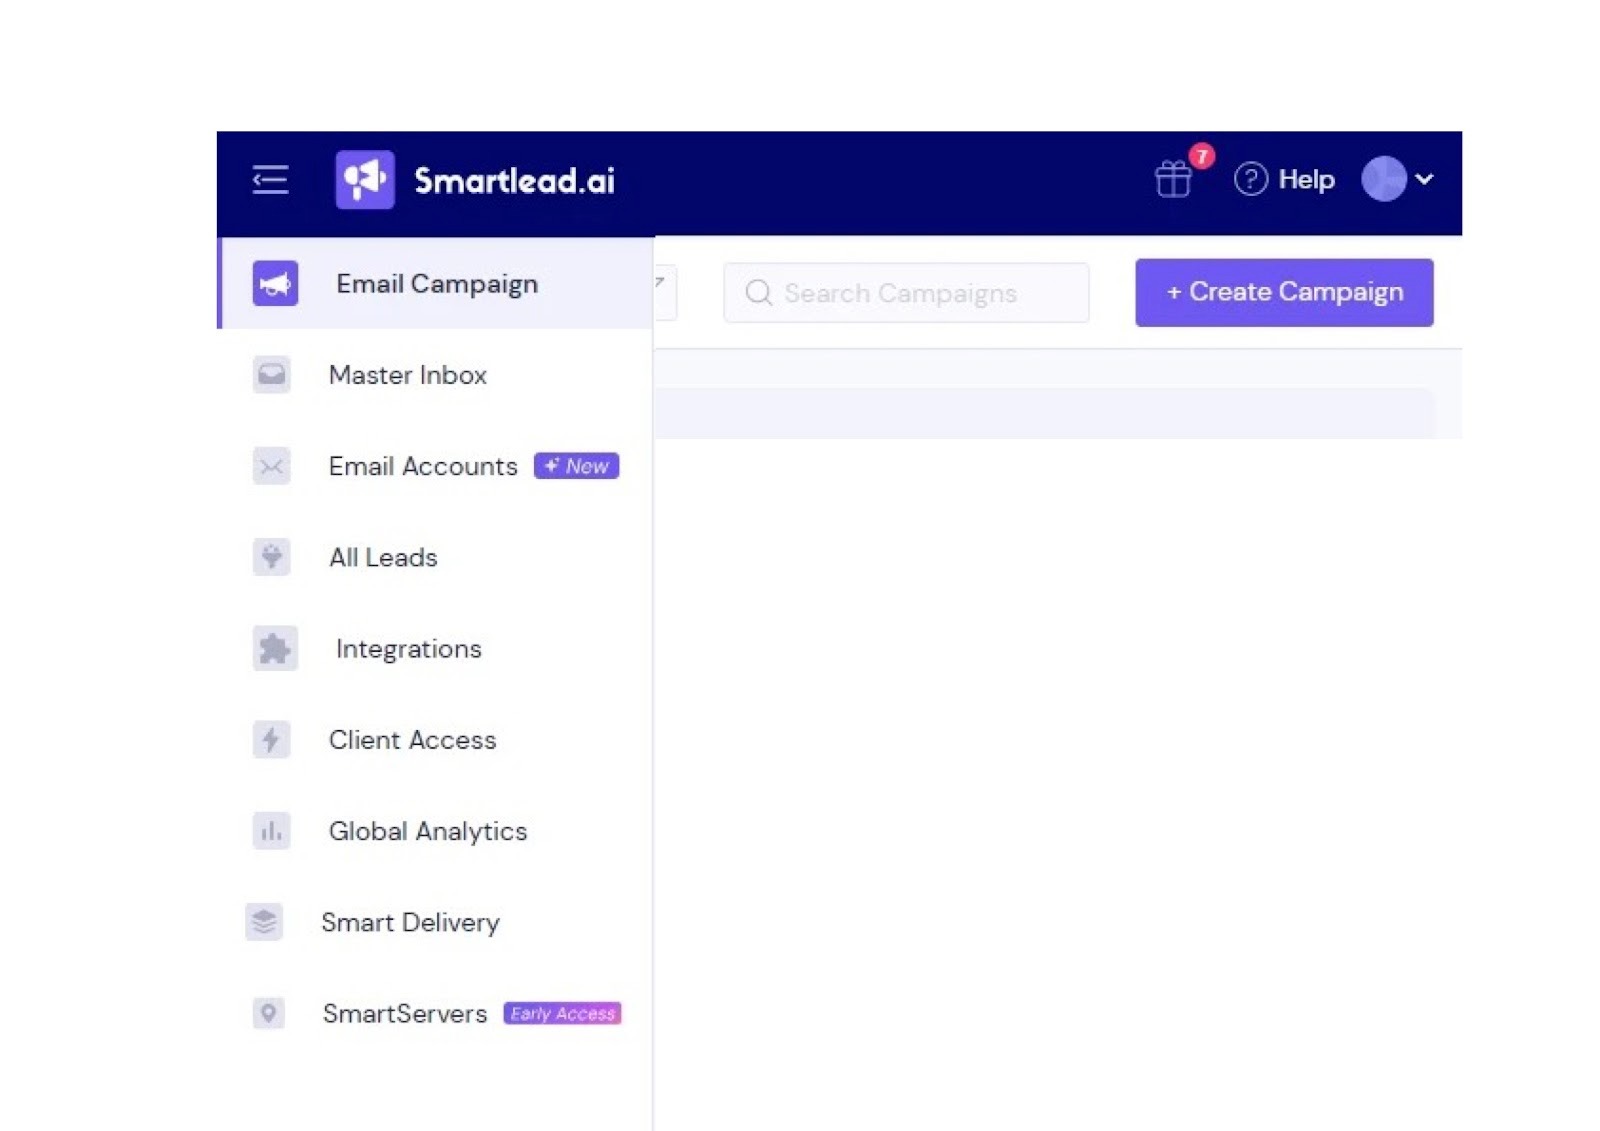The width and height of the screenshot is (1600, 1131).
Task: Open the user avatar profile menu
Action: tap(1383, 180)
